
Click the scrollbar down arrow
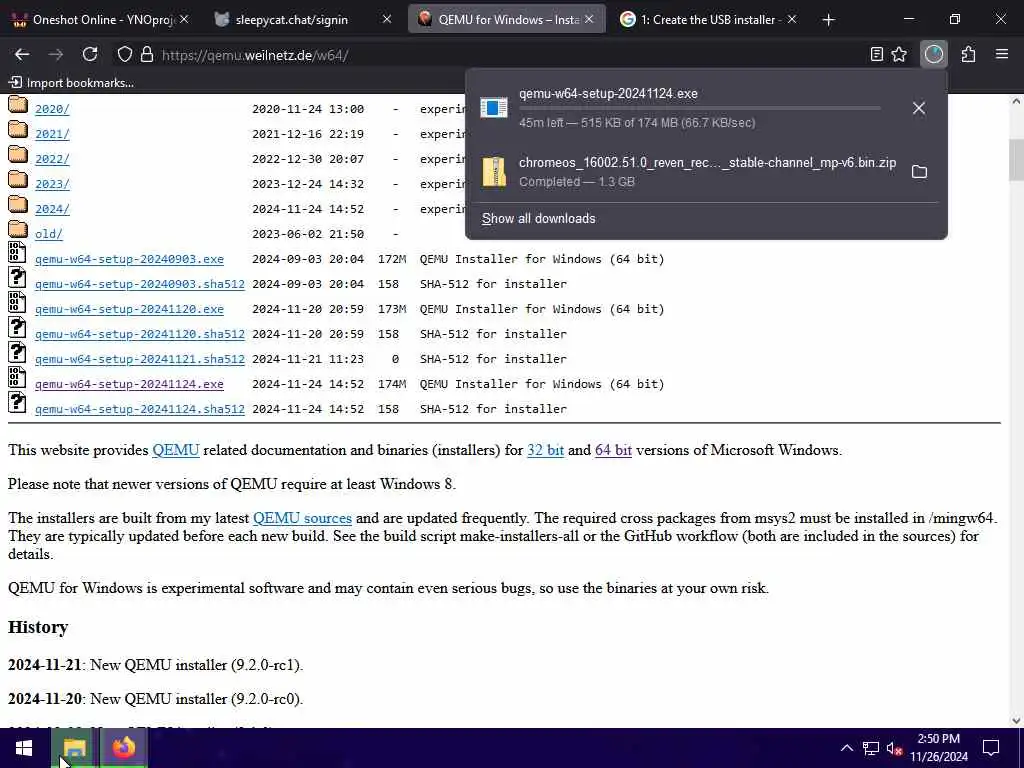click(x=1016, y=721)
